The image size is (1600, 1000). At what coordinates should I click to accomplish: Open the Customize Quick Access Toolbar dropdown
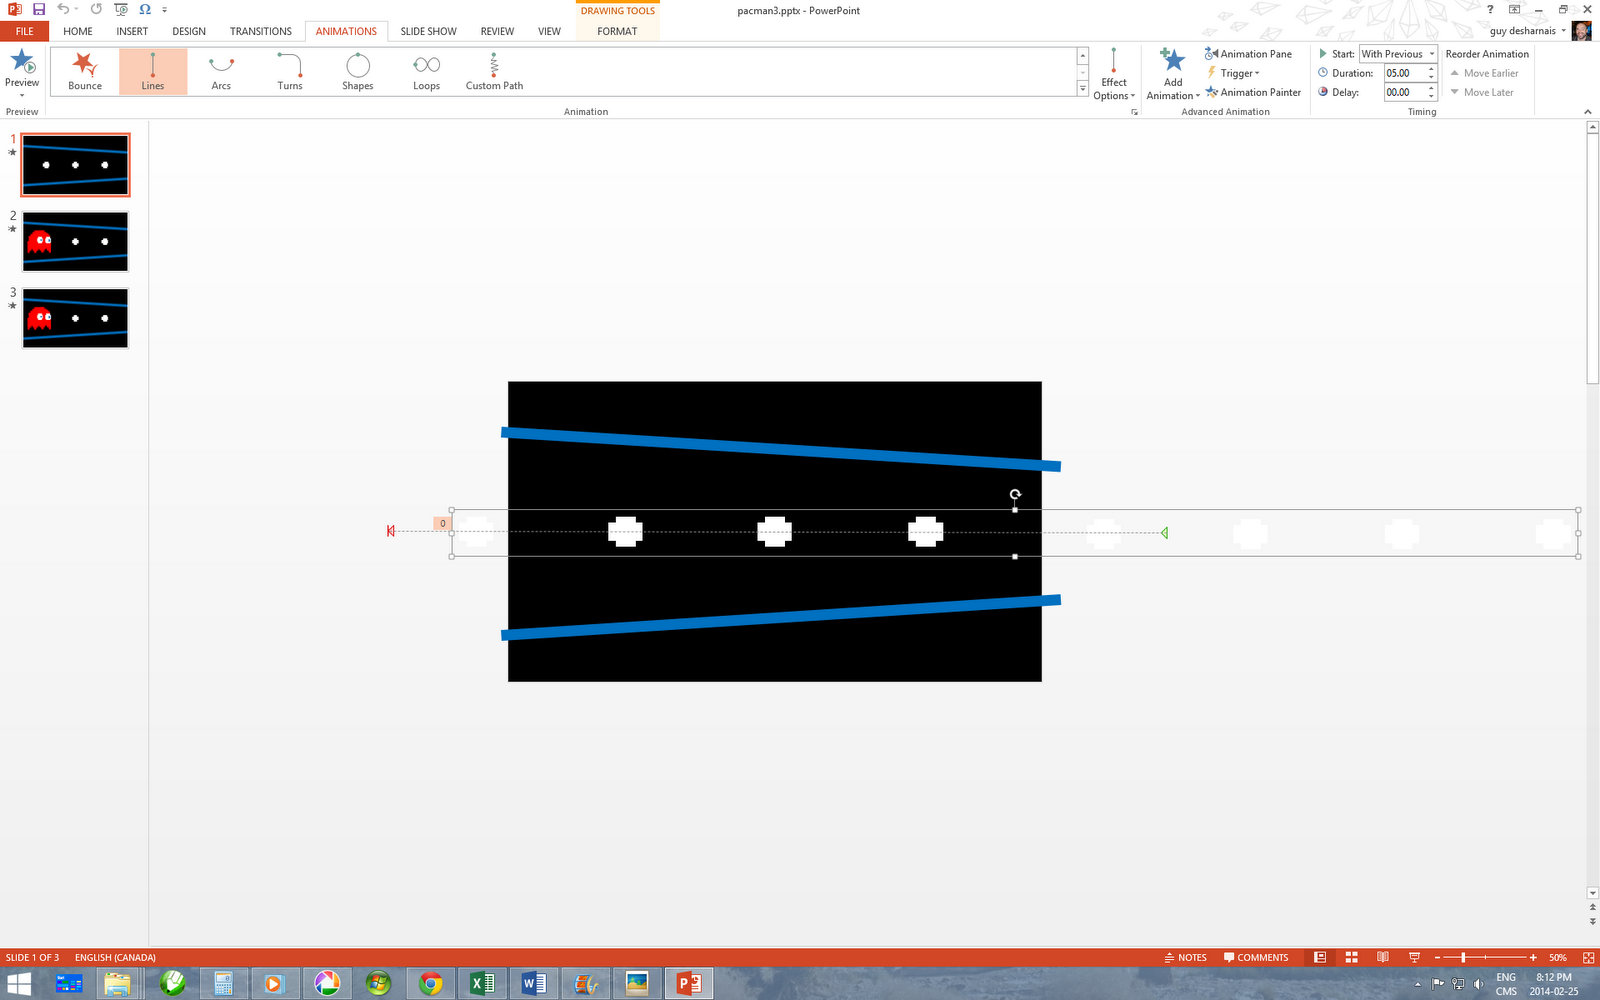(165, 10)
